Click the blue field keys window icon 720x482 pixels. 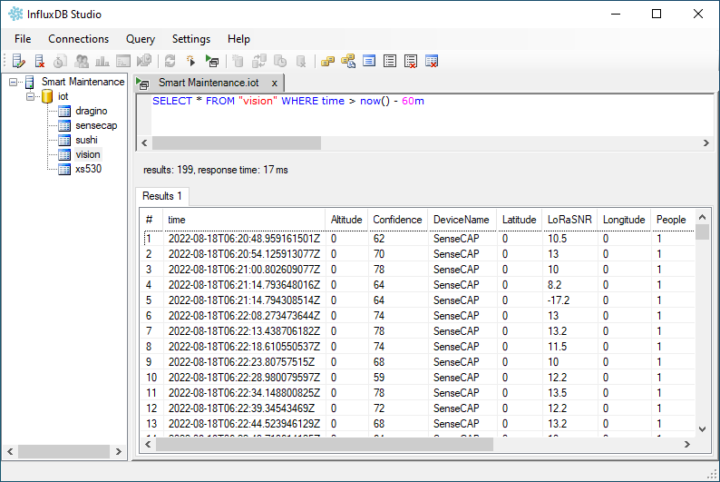tap(369, 61)
